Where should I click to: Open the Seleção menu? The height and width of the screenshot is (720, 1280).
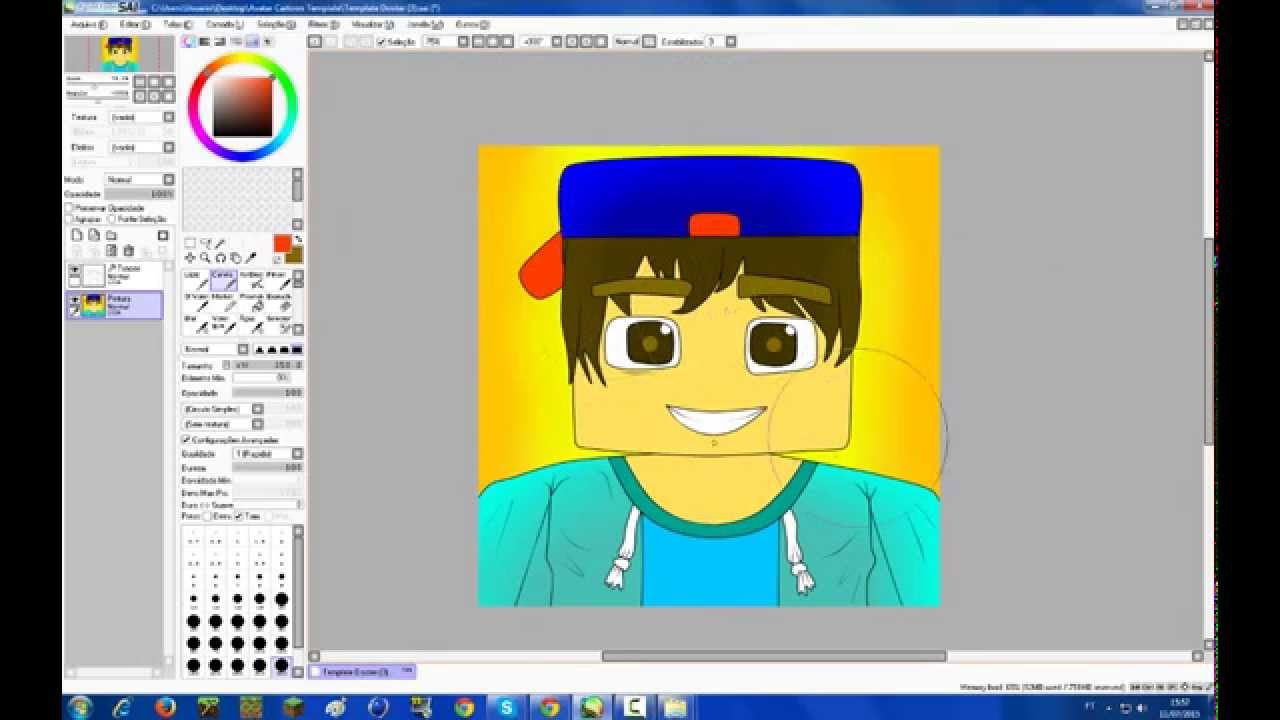tap(276, 24)
